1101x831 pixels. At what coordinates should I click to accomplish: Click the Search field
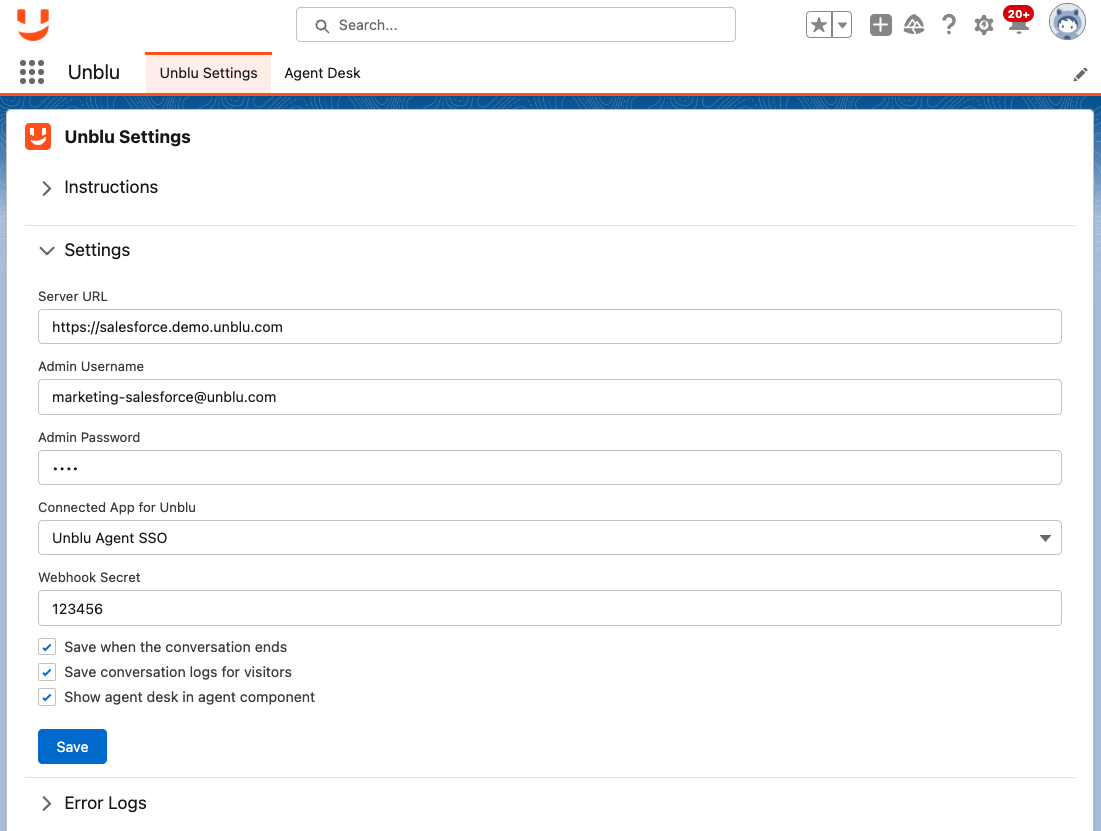point(515,24)
